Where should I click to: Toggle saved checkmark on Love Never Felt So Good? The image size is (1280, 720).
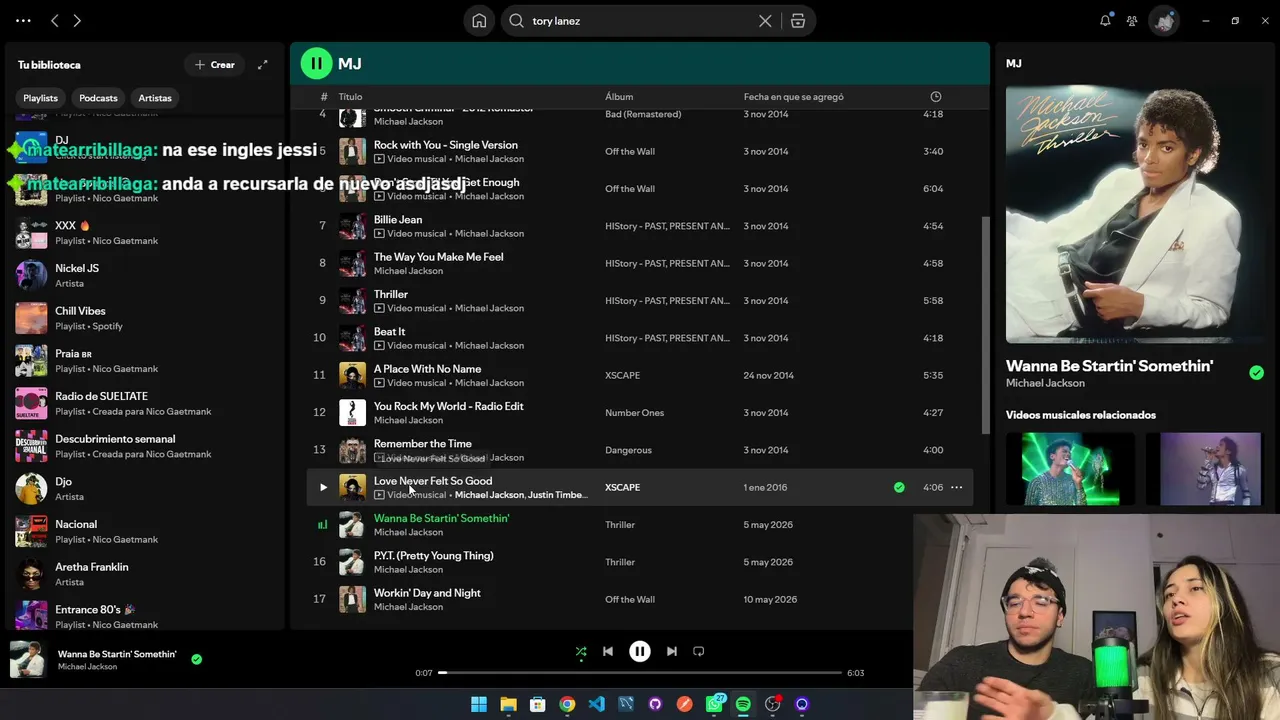click(x=899, y=488)
